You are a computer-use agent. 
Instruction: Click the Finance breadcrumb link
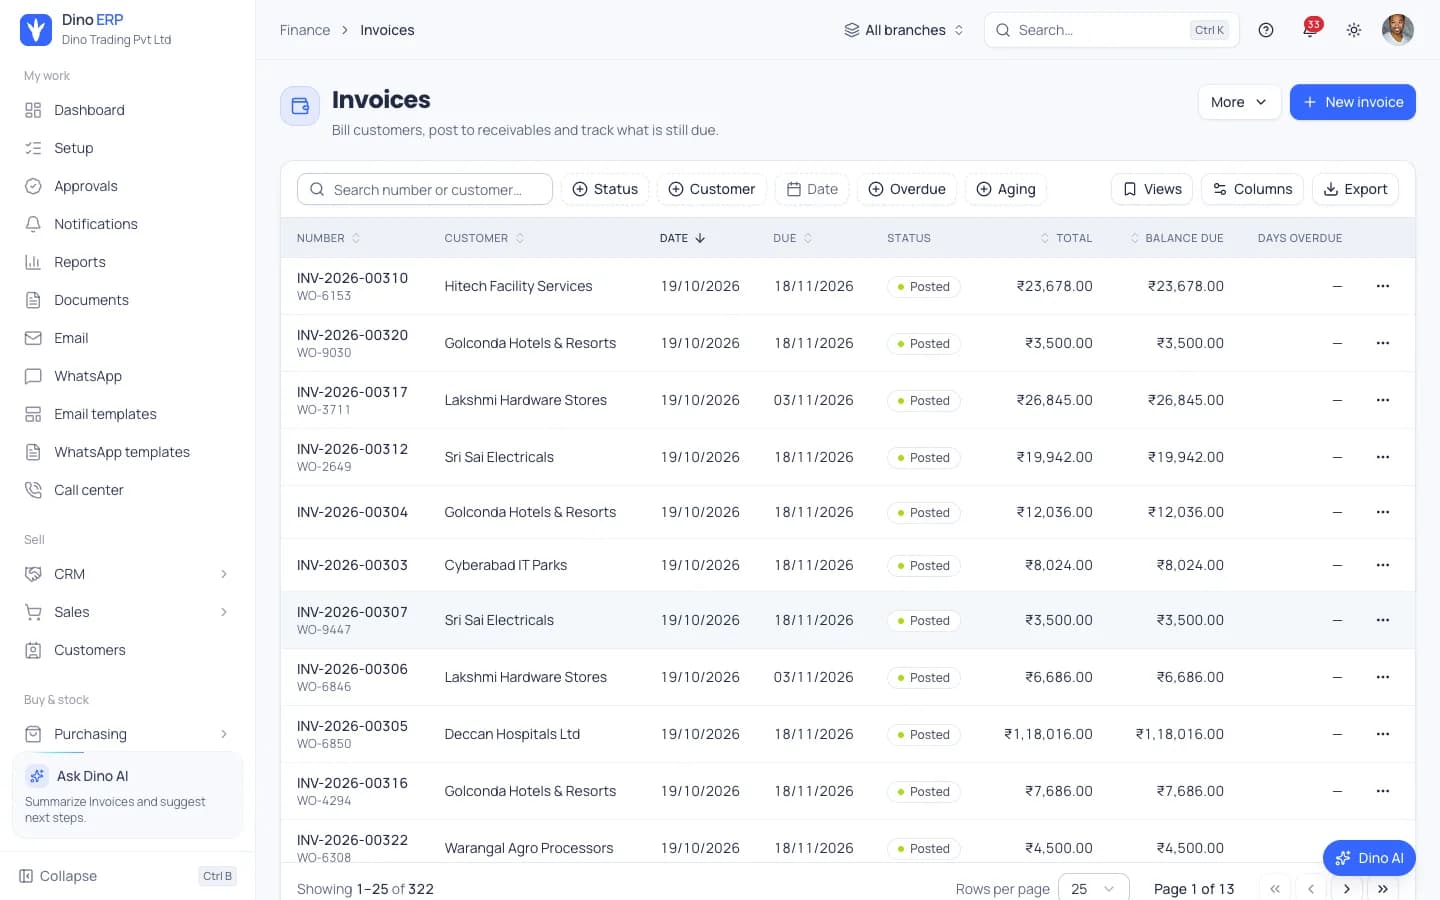click(305, 30)
